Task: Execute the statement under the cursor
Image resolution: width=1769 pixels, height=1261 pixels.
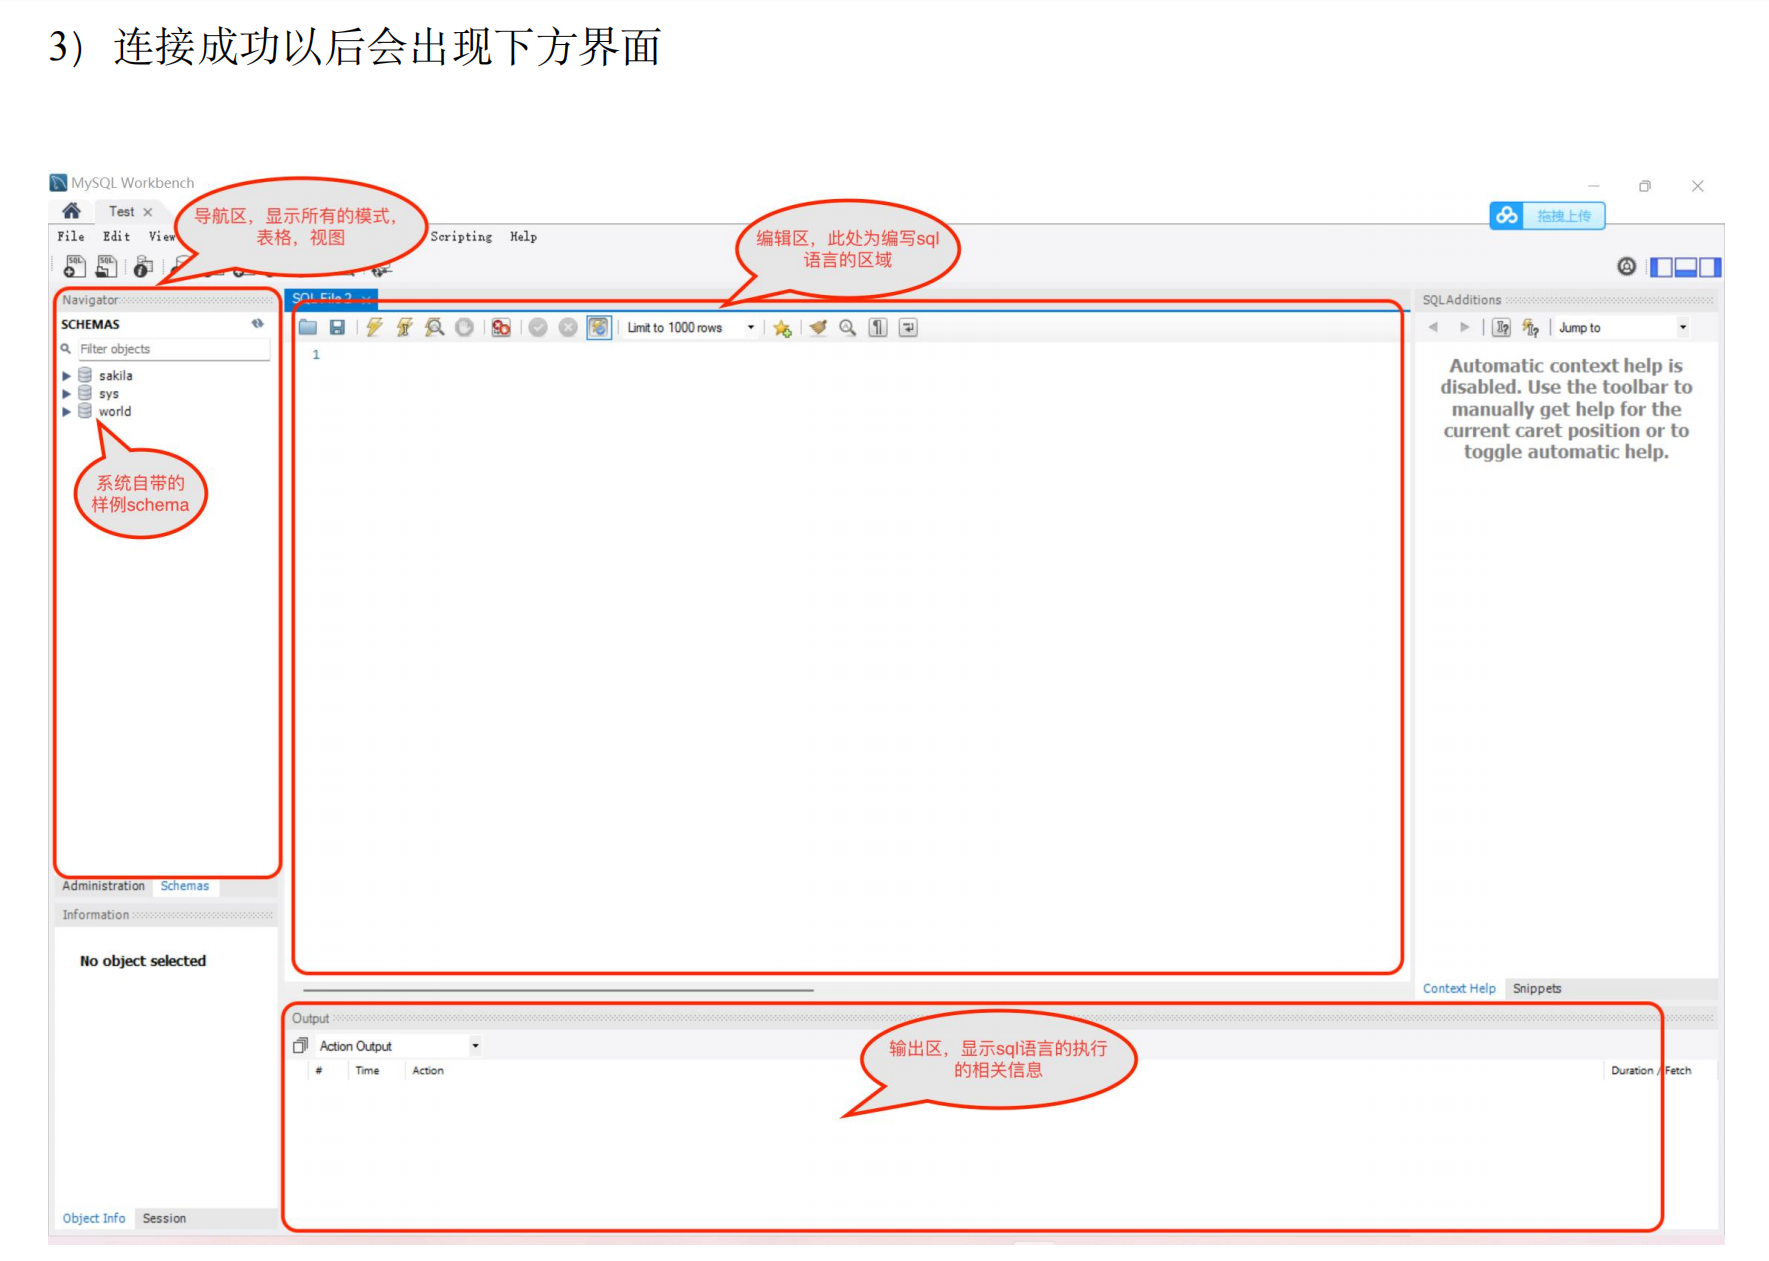Action: point(404,327)
